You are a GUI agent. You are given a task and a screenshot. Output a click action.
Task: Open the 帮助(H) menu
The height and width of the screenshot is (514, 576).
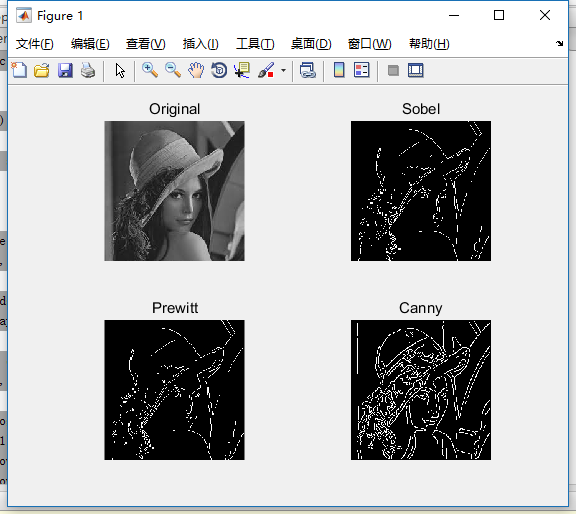click(429, 44)
